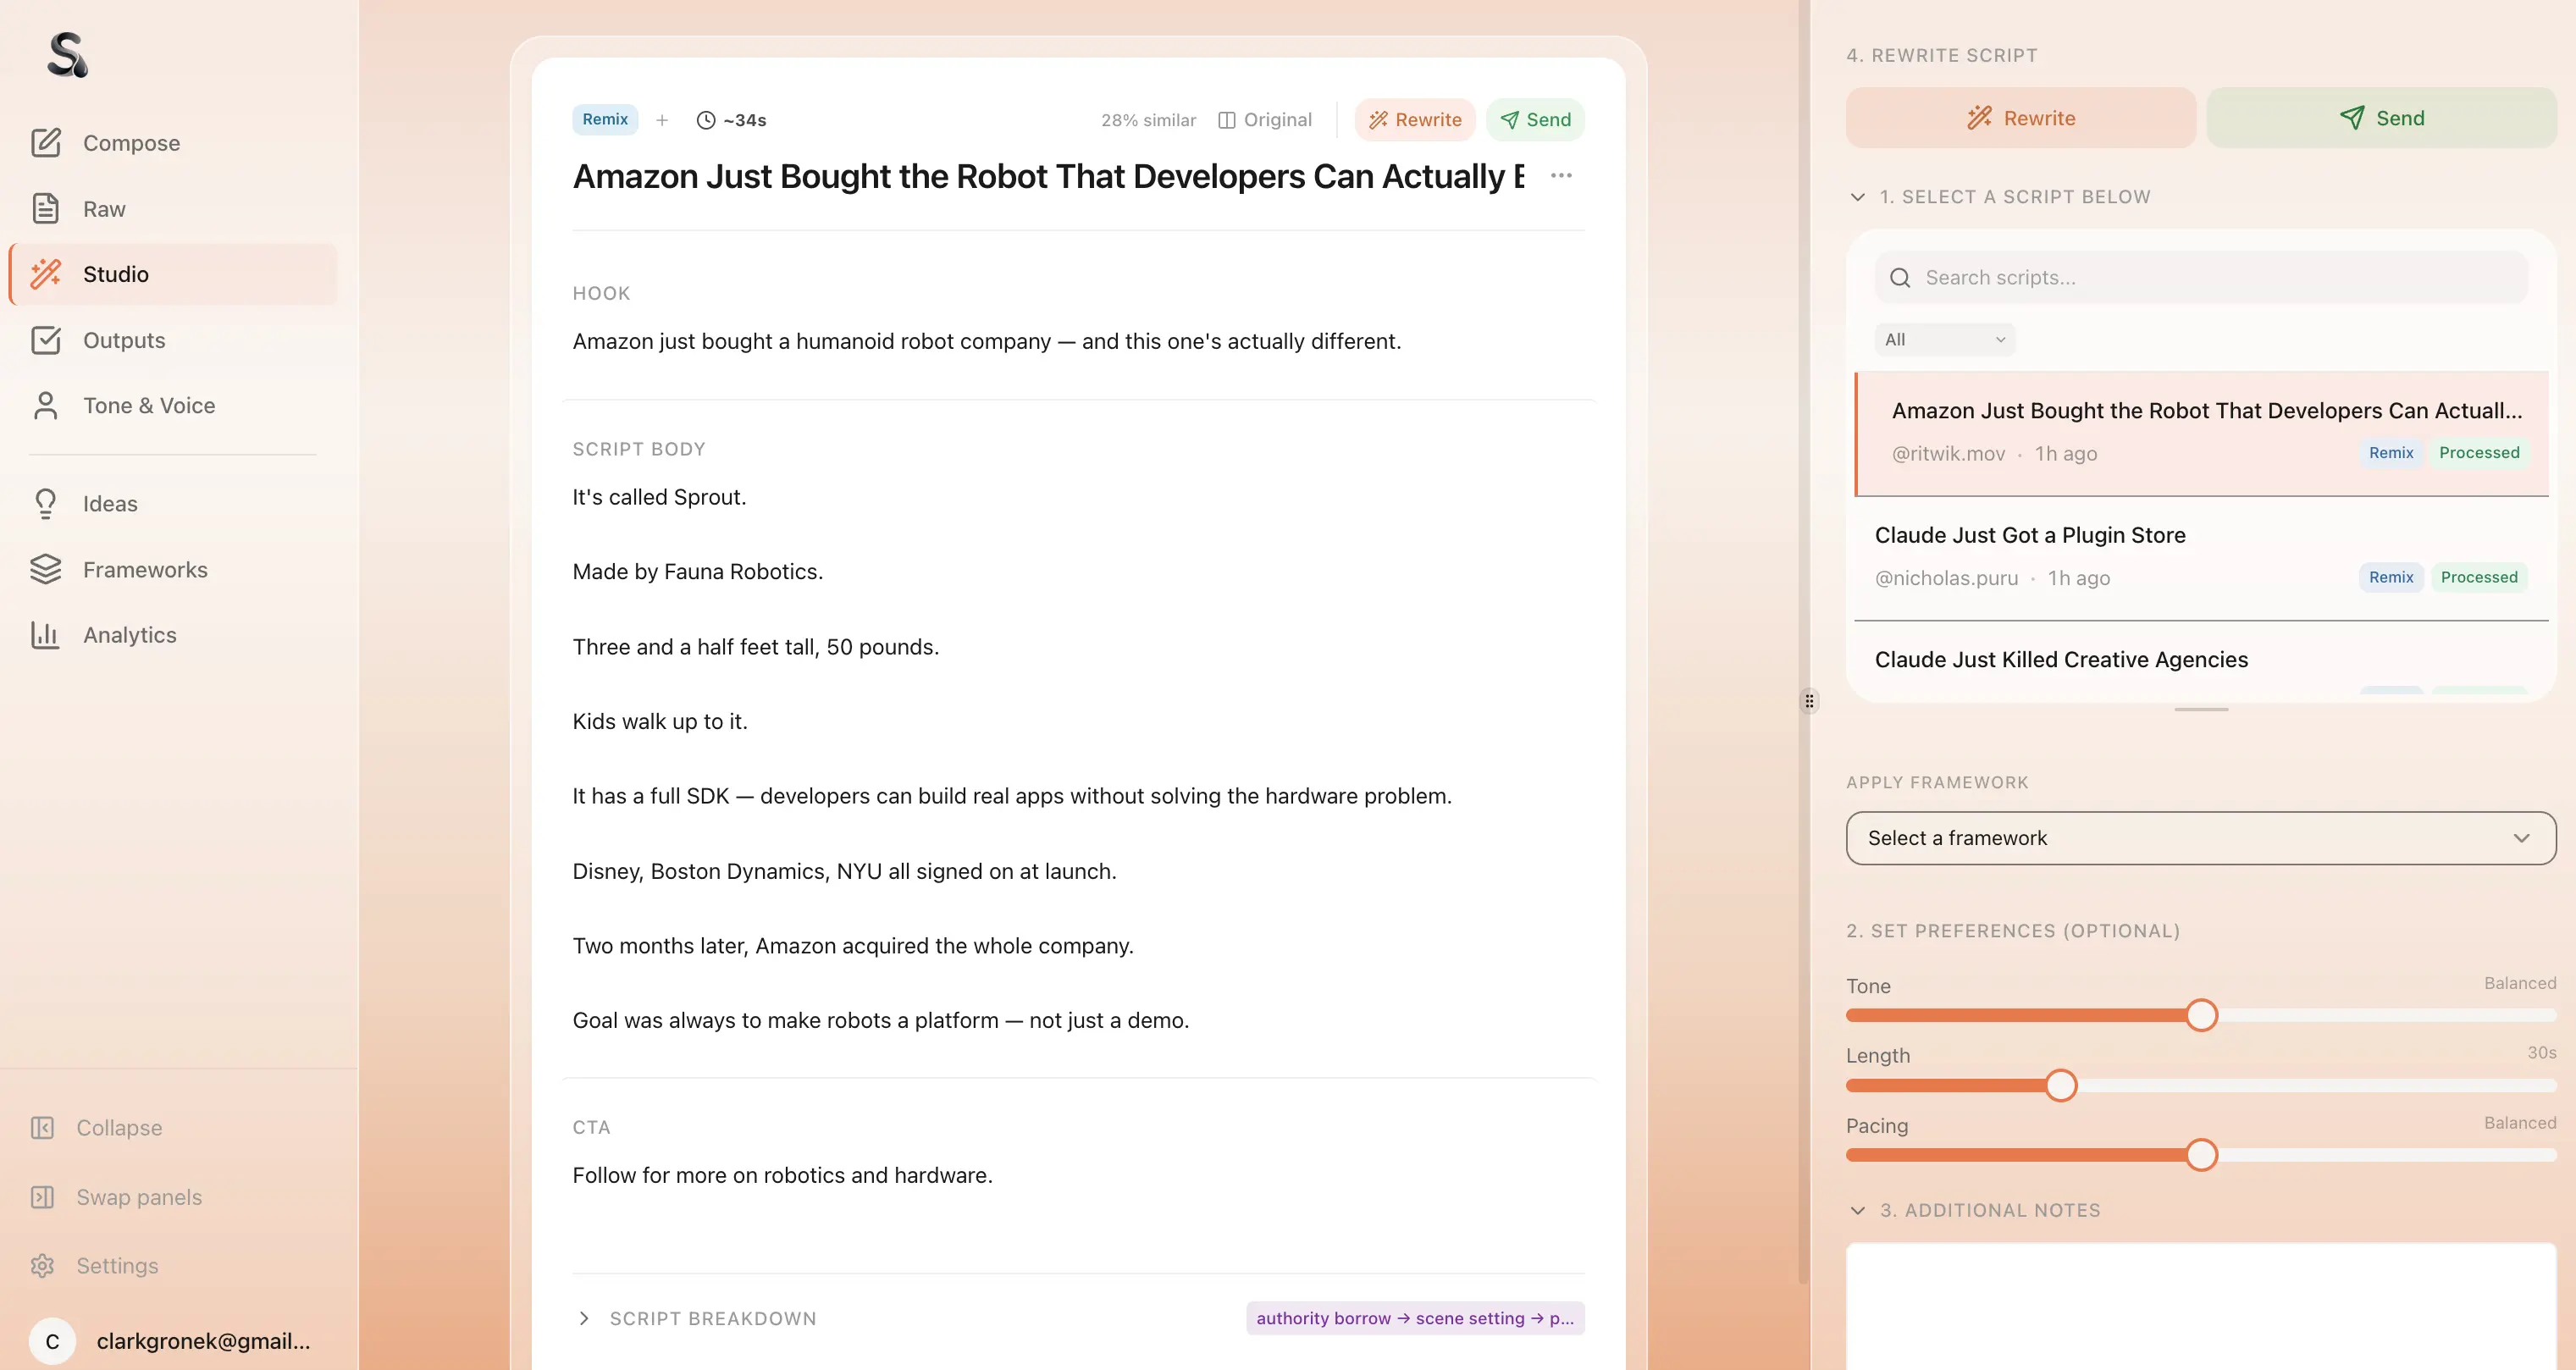Click the authority borrow scene setting tag
The image size is (2576, 1370).
click(x=1415, y=1318)
